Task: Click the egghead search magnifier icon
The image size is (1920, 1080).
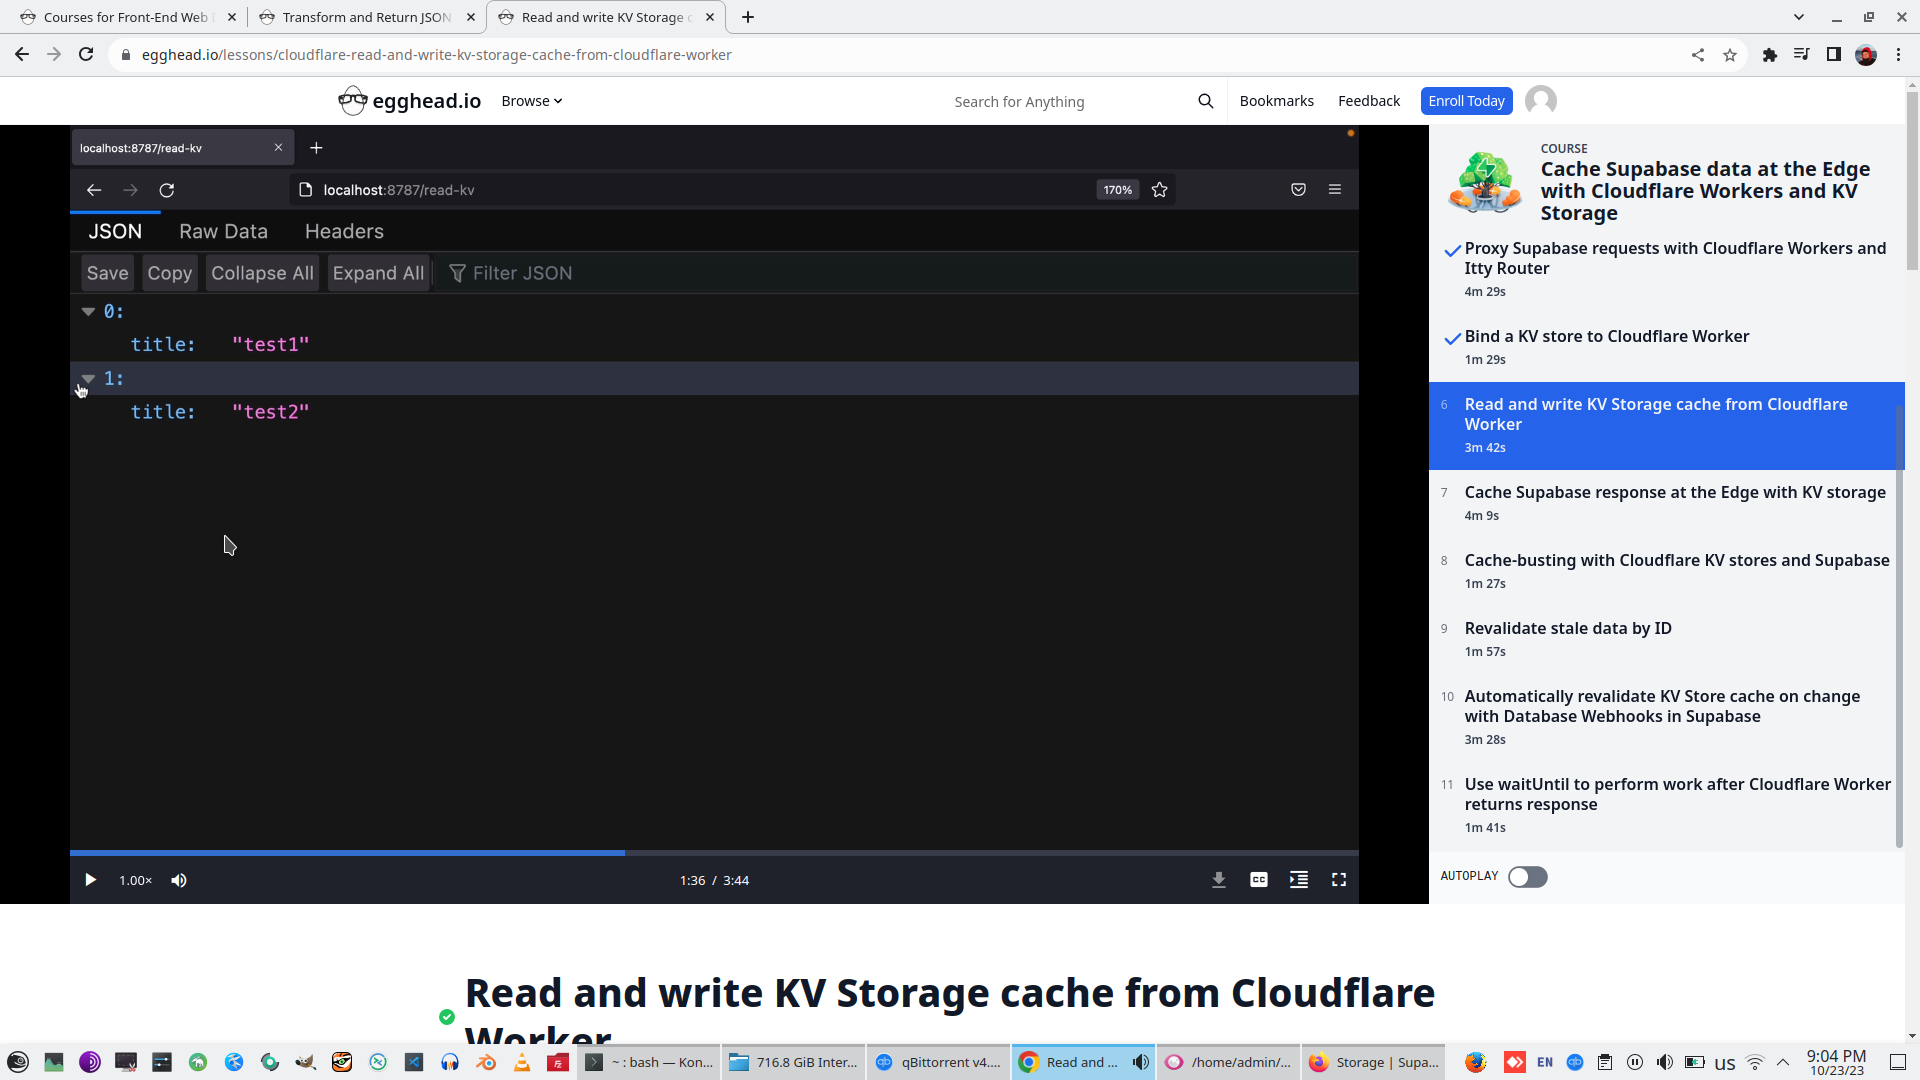Action: click(1205, 101)
